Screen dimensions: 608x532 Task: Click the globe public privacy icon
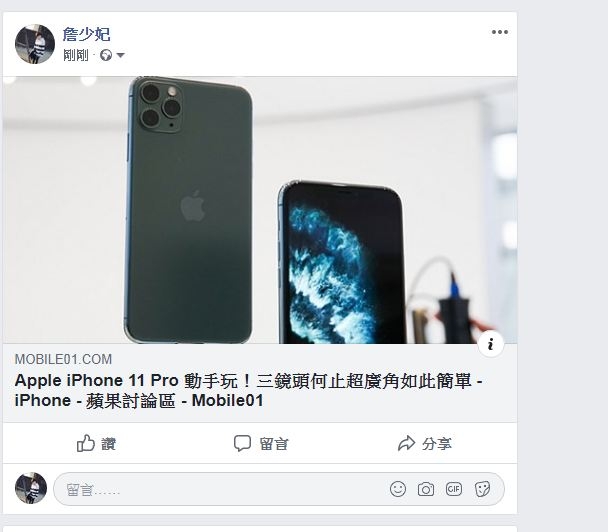106,55
